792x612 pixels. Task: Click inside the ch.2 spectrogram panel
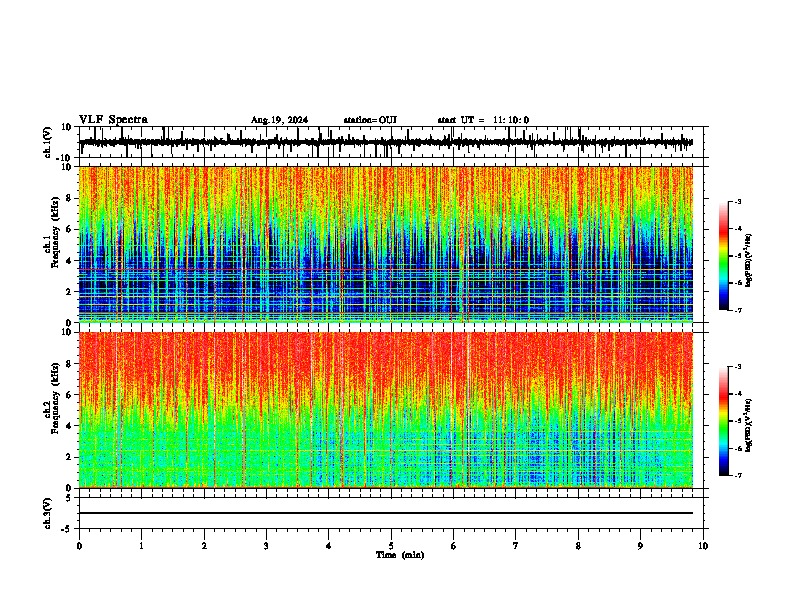(x=386, y=410)
